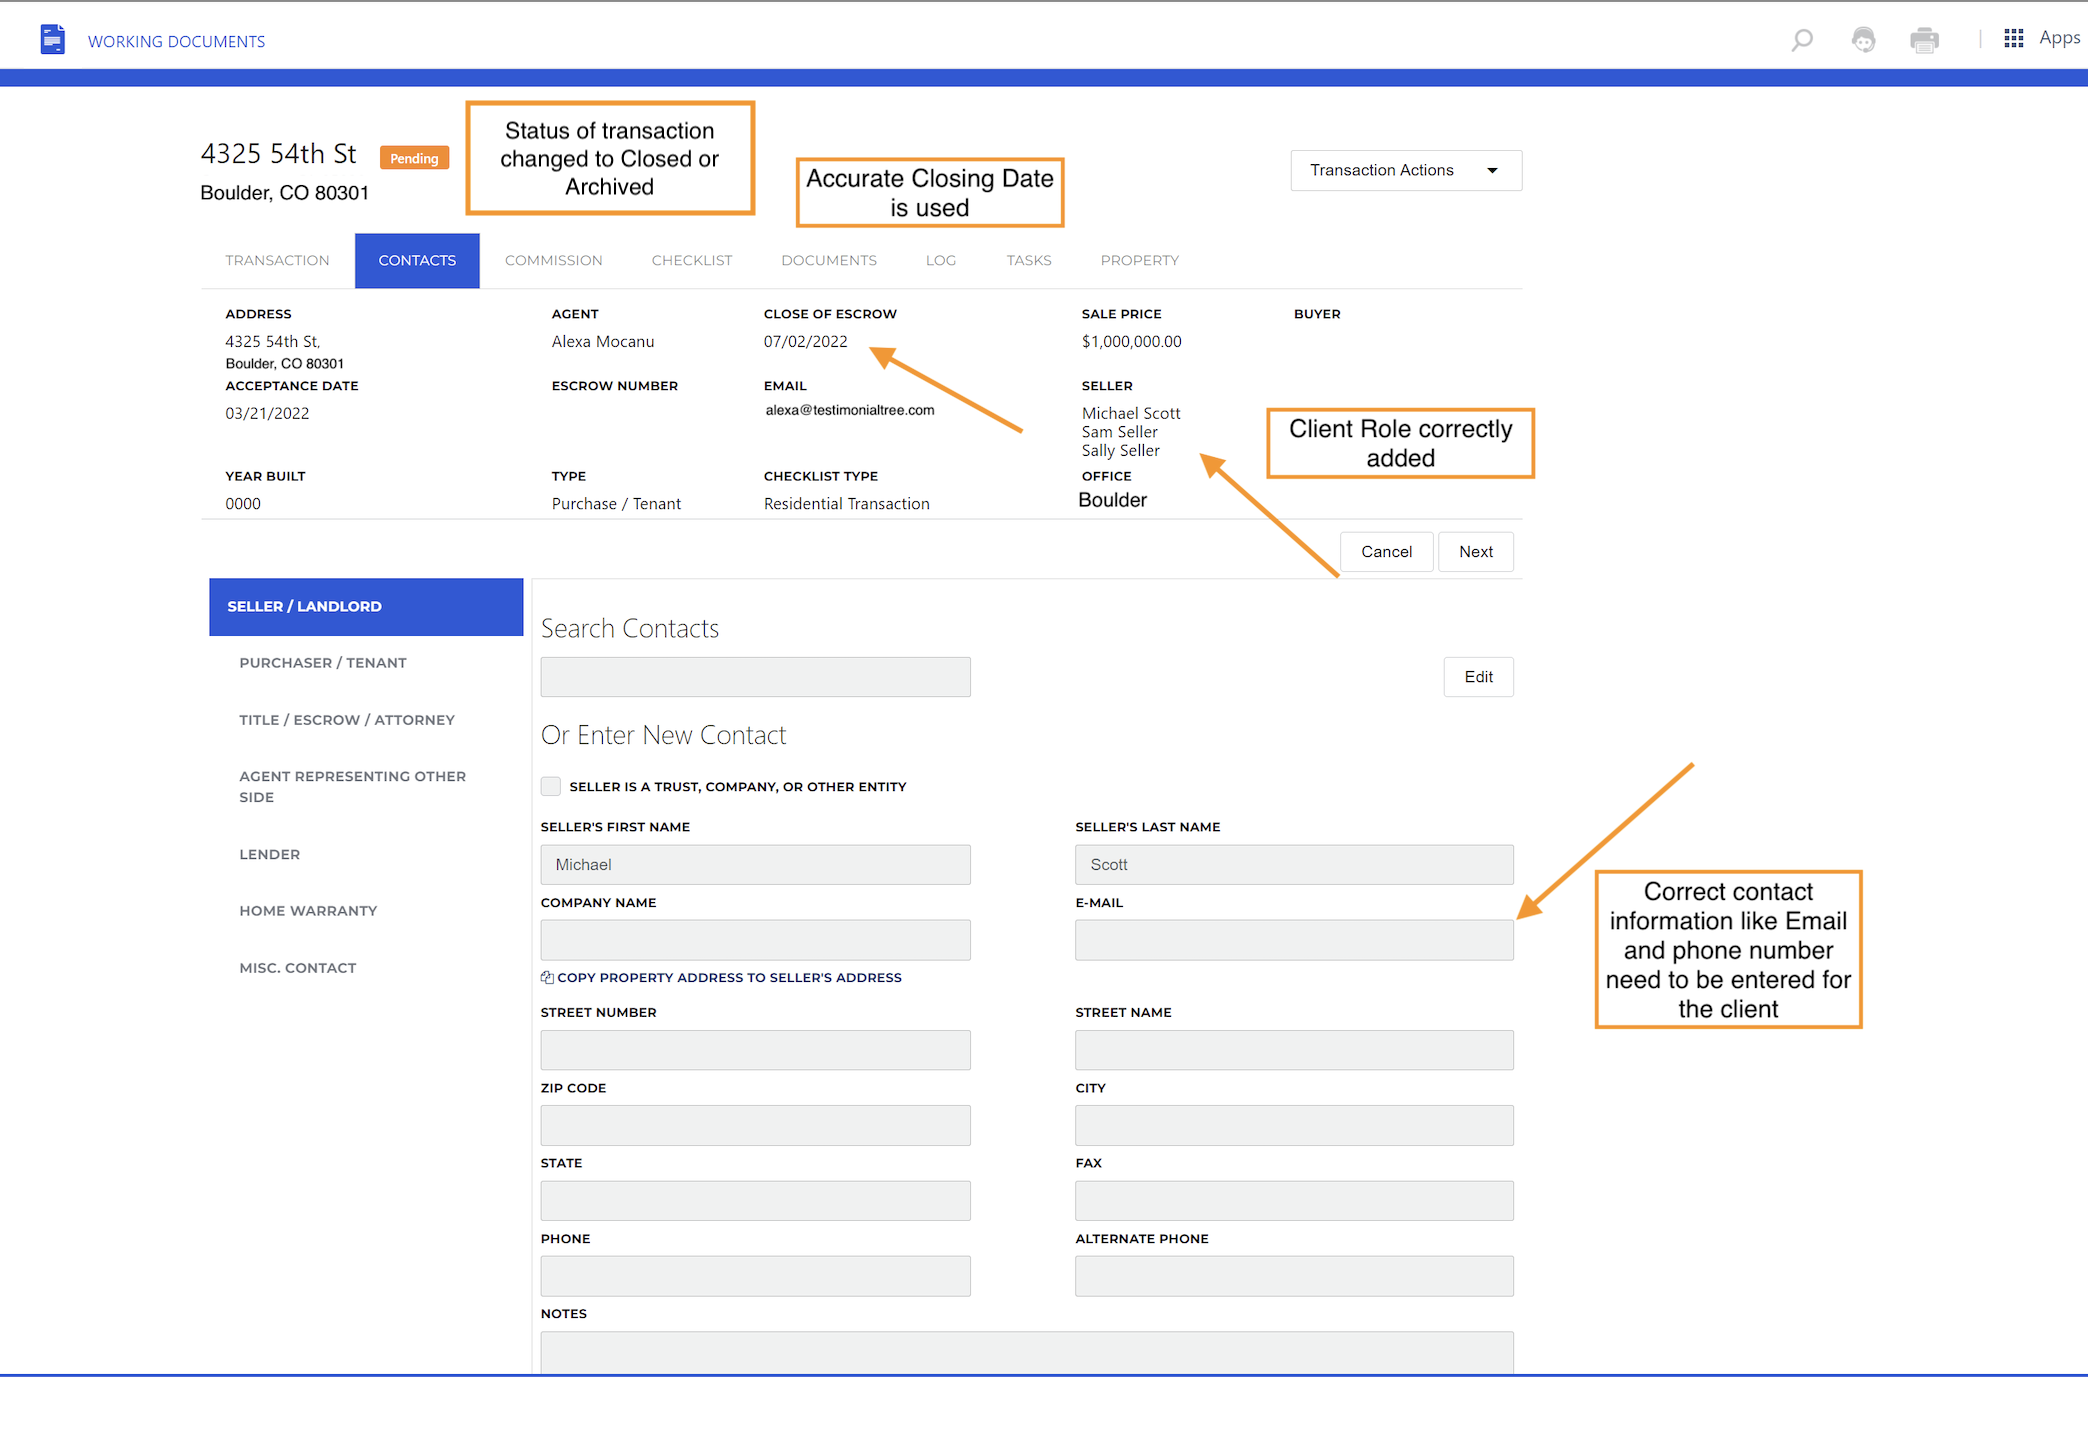Open the Documents tab

[828, 260]
